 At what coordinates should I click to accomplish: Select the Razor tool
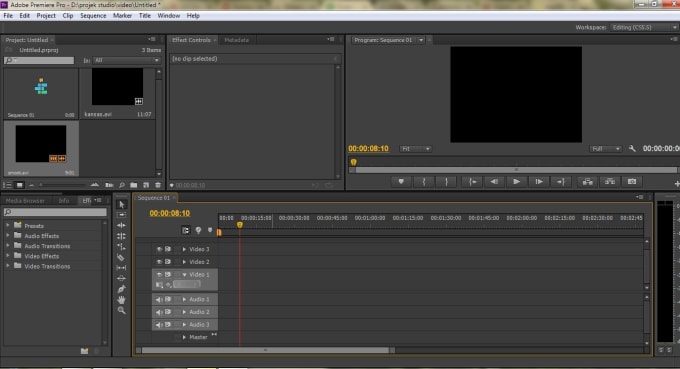click(121, 258)
